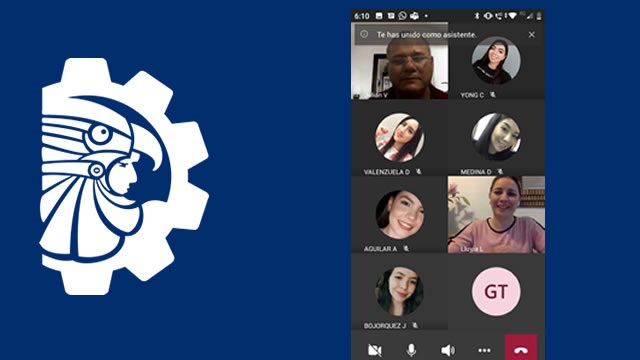Viewport: 640px width, 360px height.
Task: Hang up with the red call button
Action: pyautogui.click(x=521, y=348)
